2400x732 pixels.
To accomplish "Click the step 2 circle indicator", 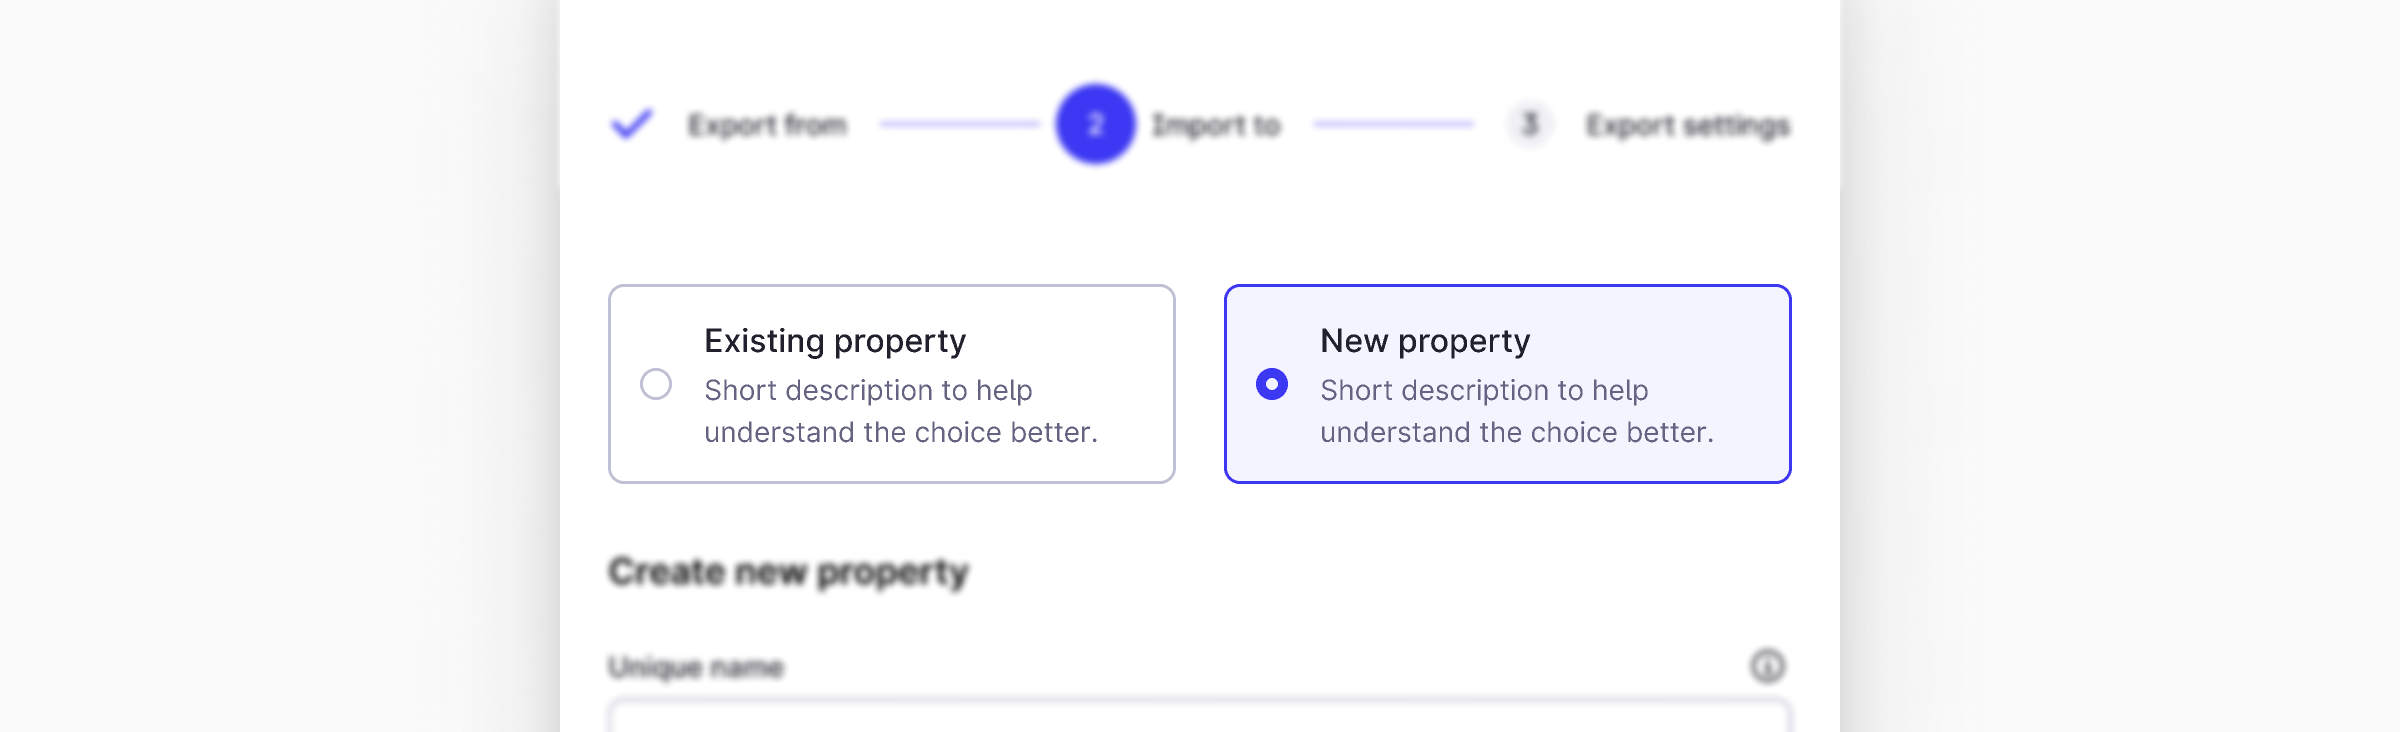I will [1095, 124].
